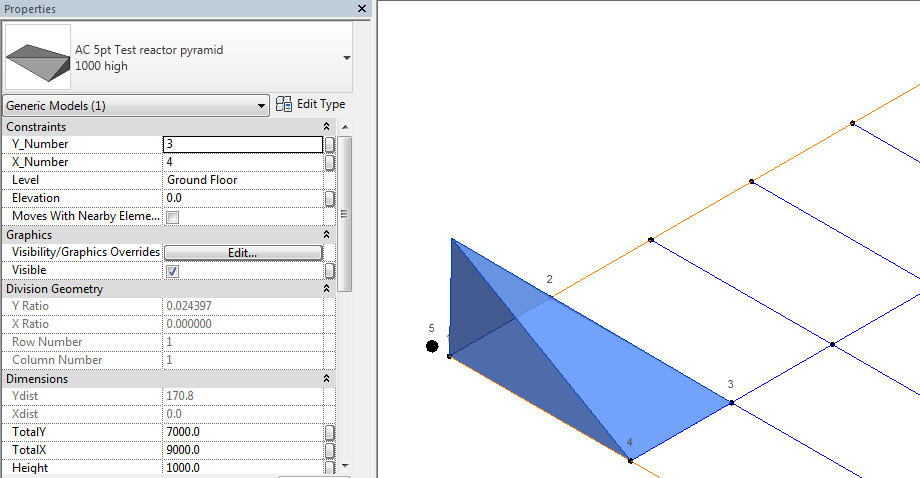
Task: Click adaptive point 4 on orange line
Action: (630, 461)
